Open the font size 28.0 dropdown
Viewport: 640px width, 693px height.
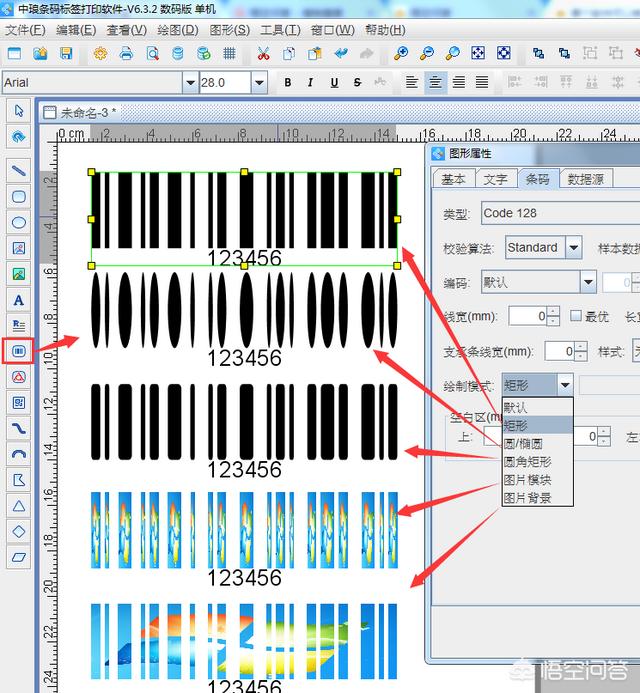259,83
